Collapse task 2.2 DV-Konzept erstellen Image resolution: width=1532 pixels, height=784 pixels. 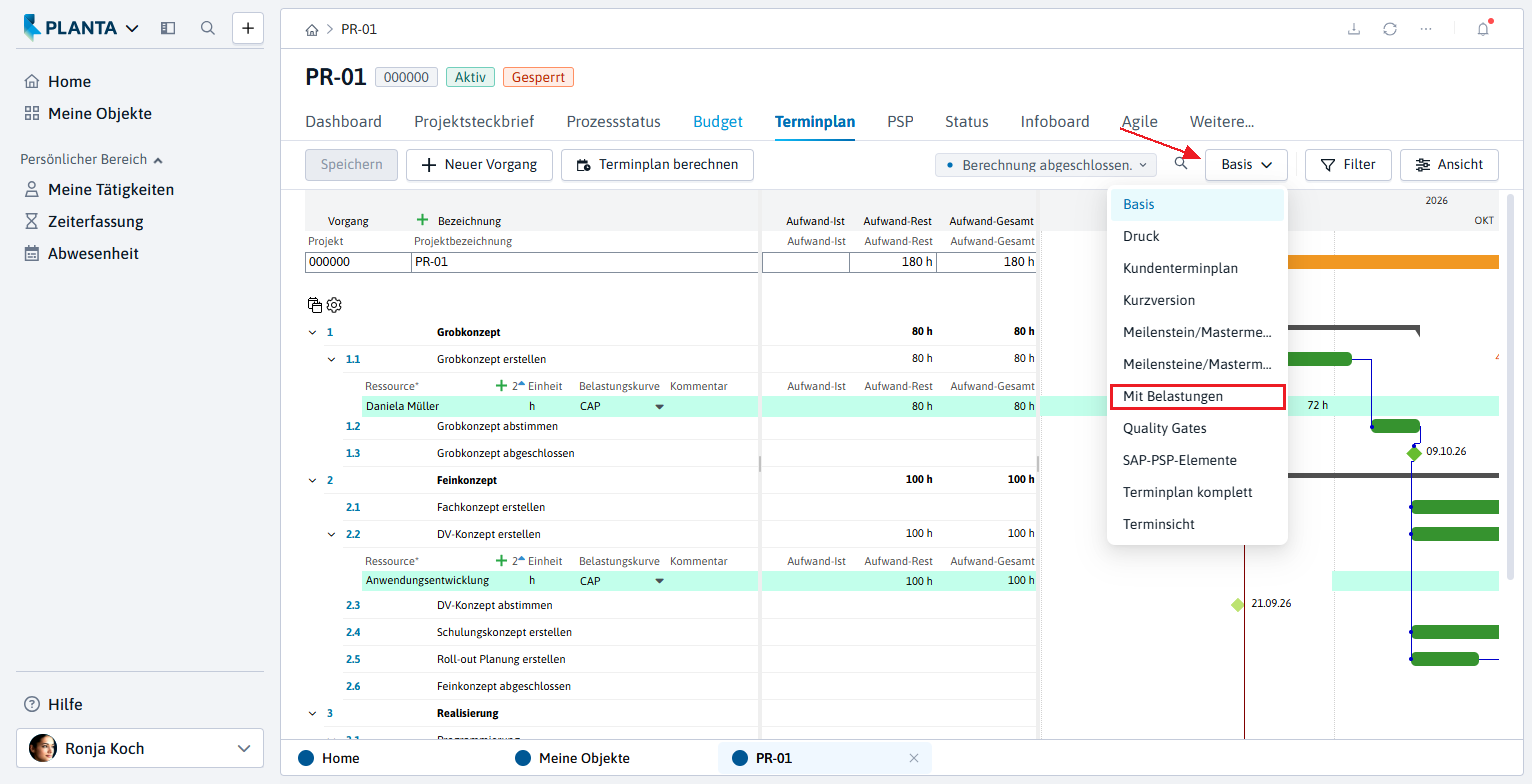tap(331, 534)
